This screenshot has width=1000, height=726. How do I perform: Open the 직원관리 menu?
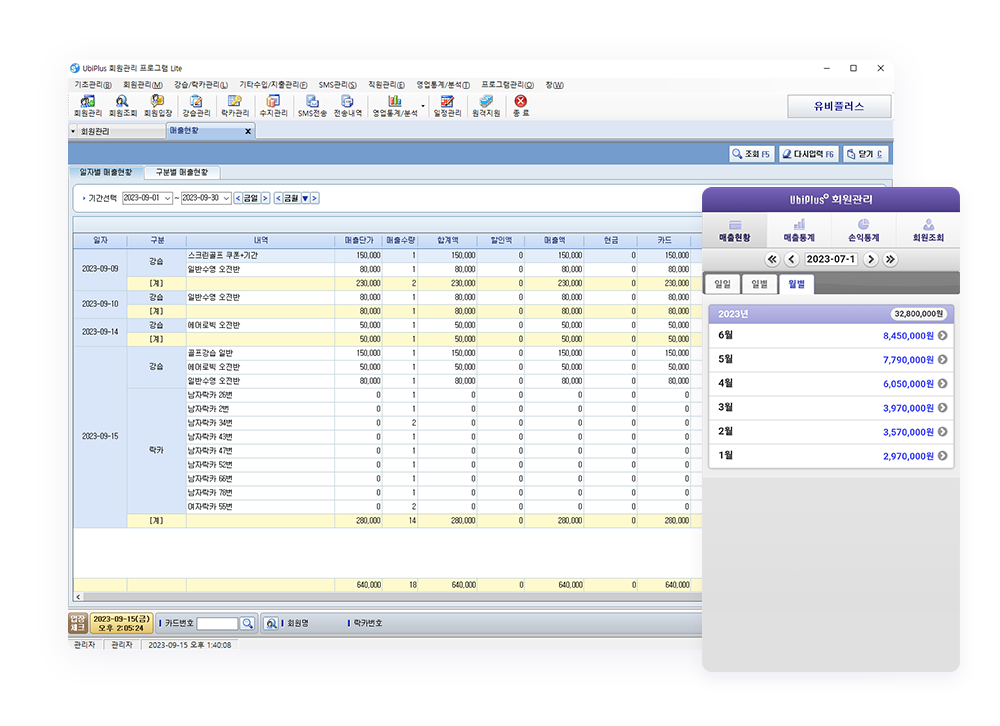[386, 85]
